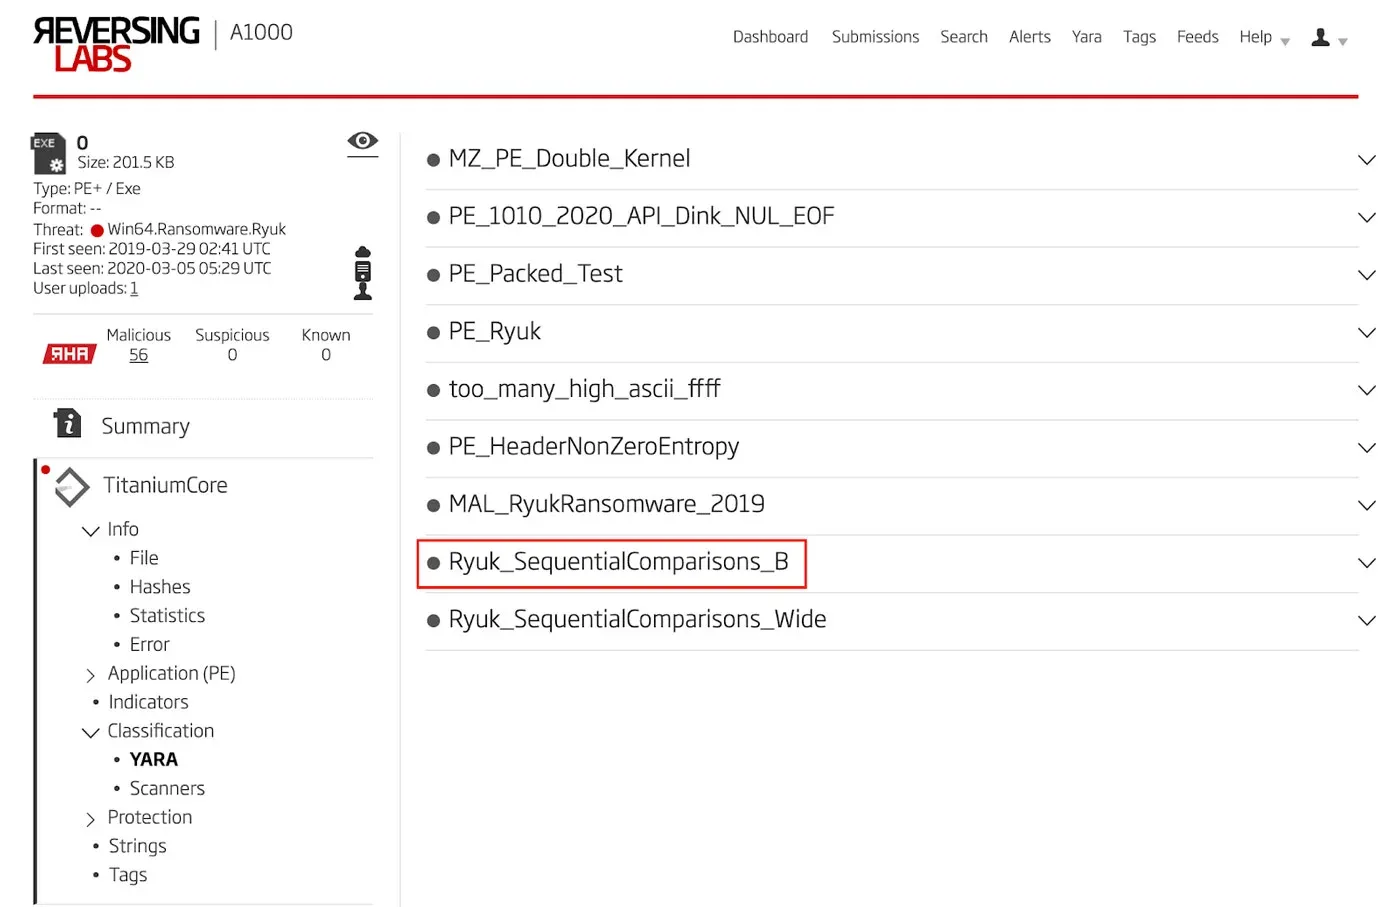
Task: Click the cloud upload stack icon
Action: tap(363, 273)
